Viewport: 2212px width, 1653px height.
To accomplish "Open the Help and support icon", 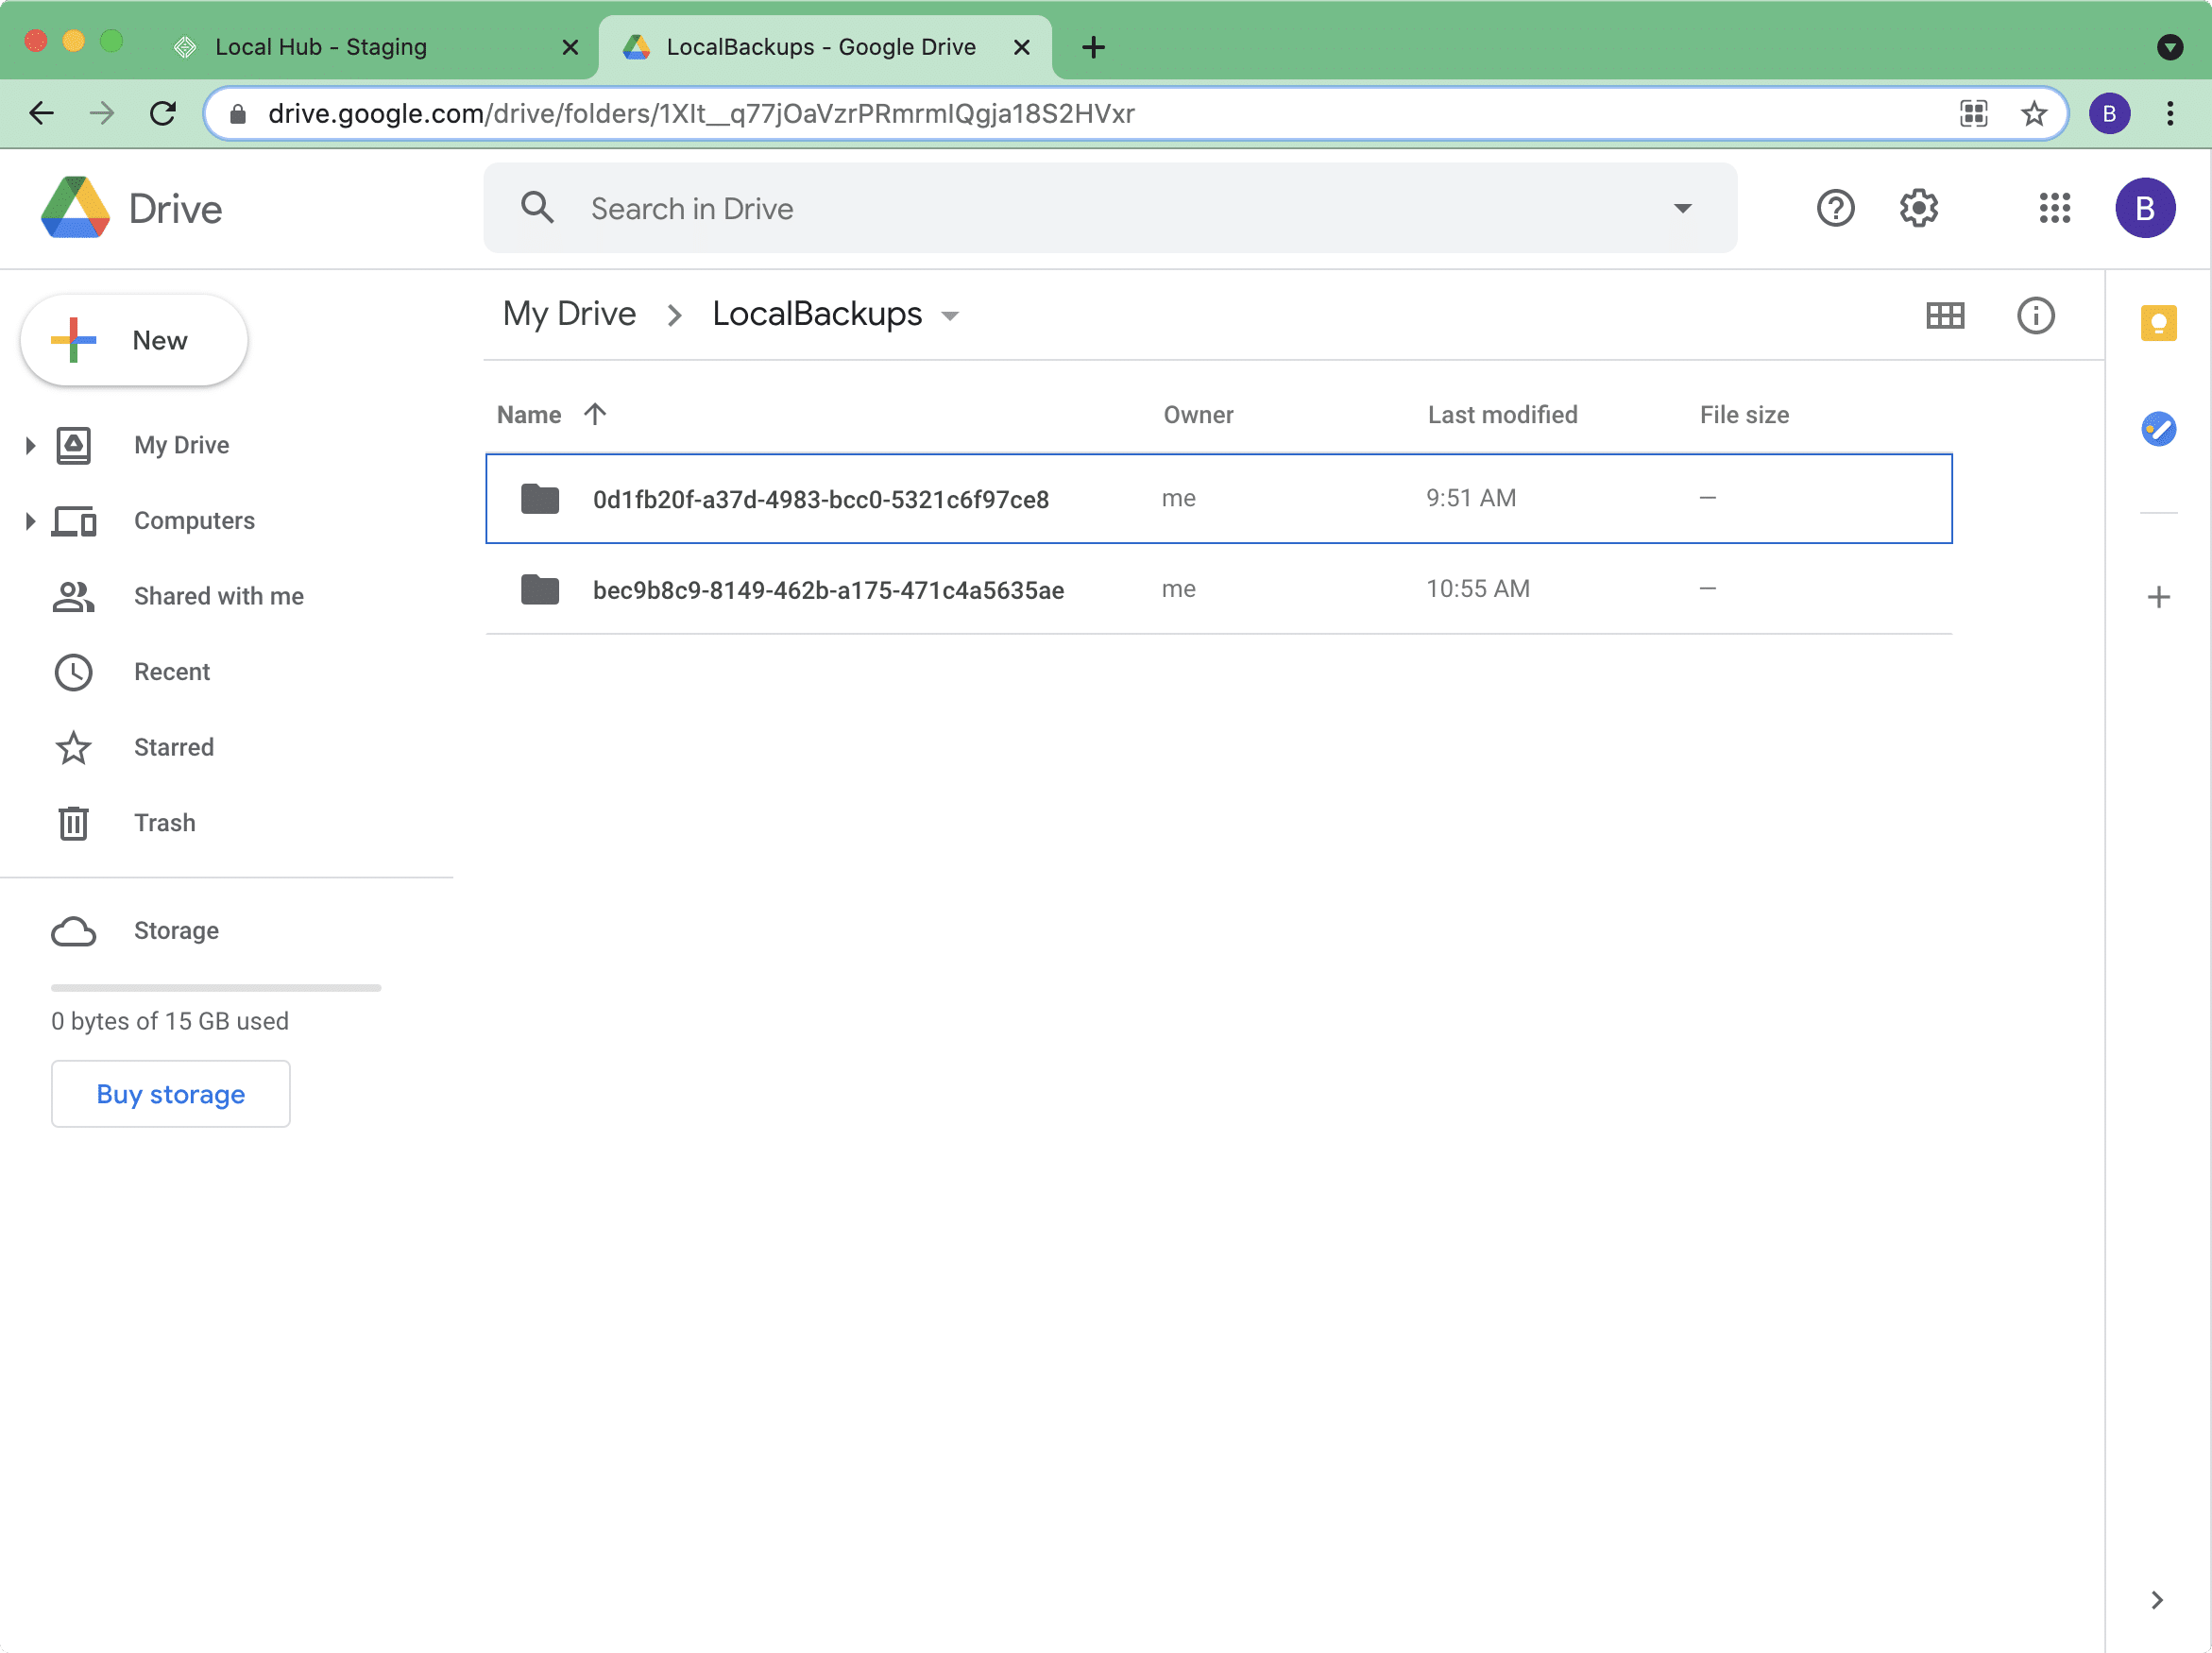I will coord(1835,208).
